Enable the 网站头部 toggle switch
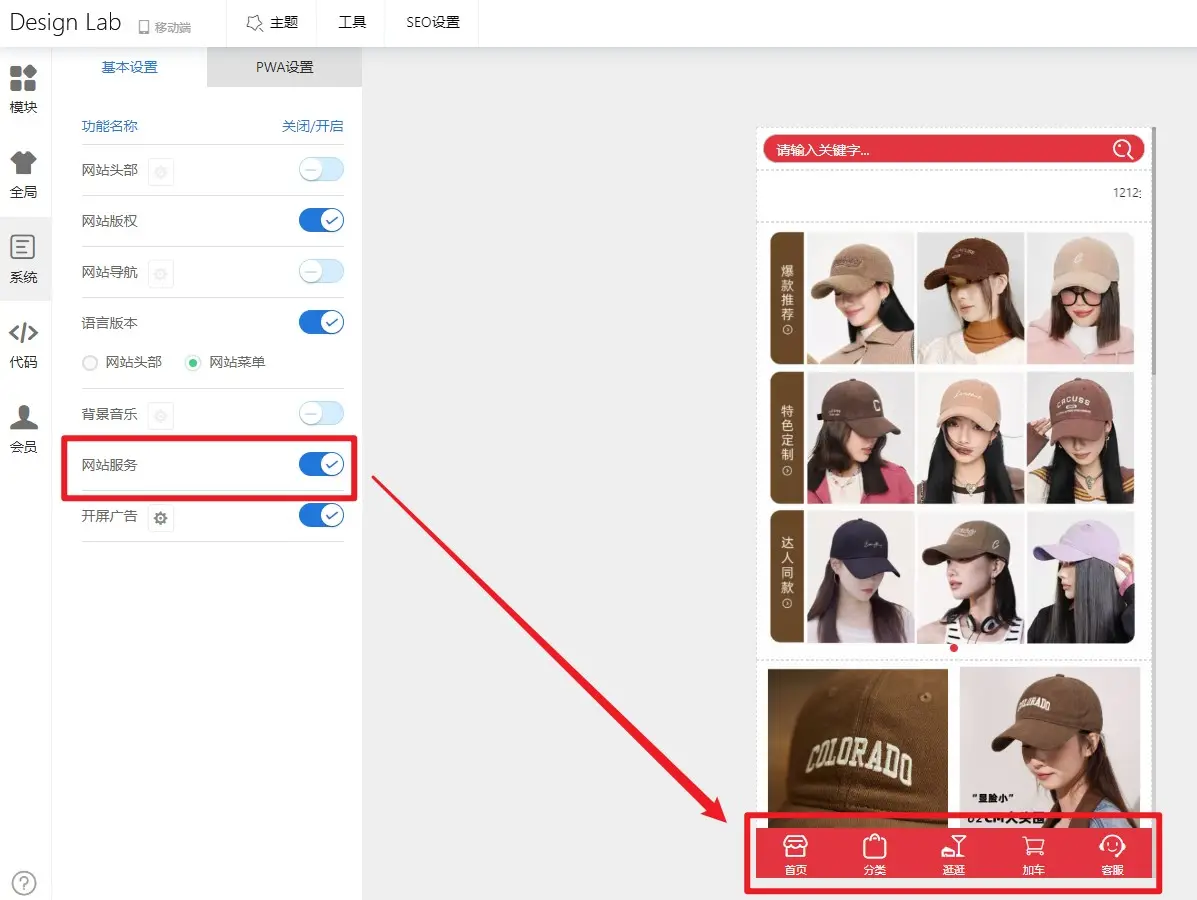The width and height of the screenshot is (1197, 900). (321, 170)
